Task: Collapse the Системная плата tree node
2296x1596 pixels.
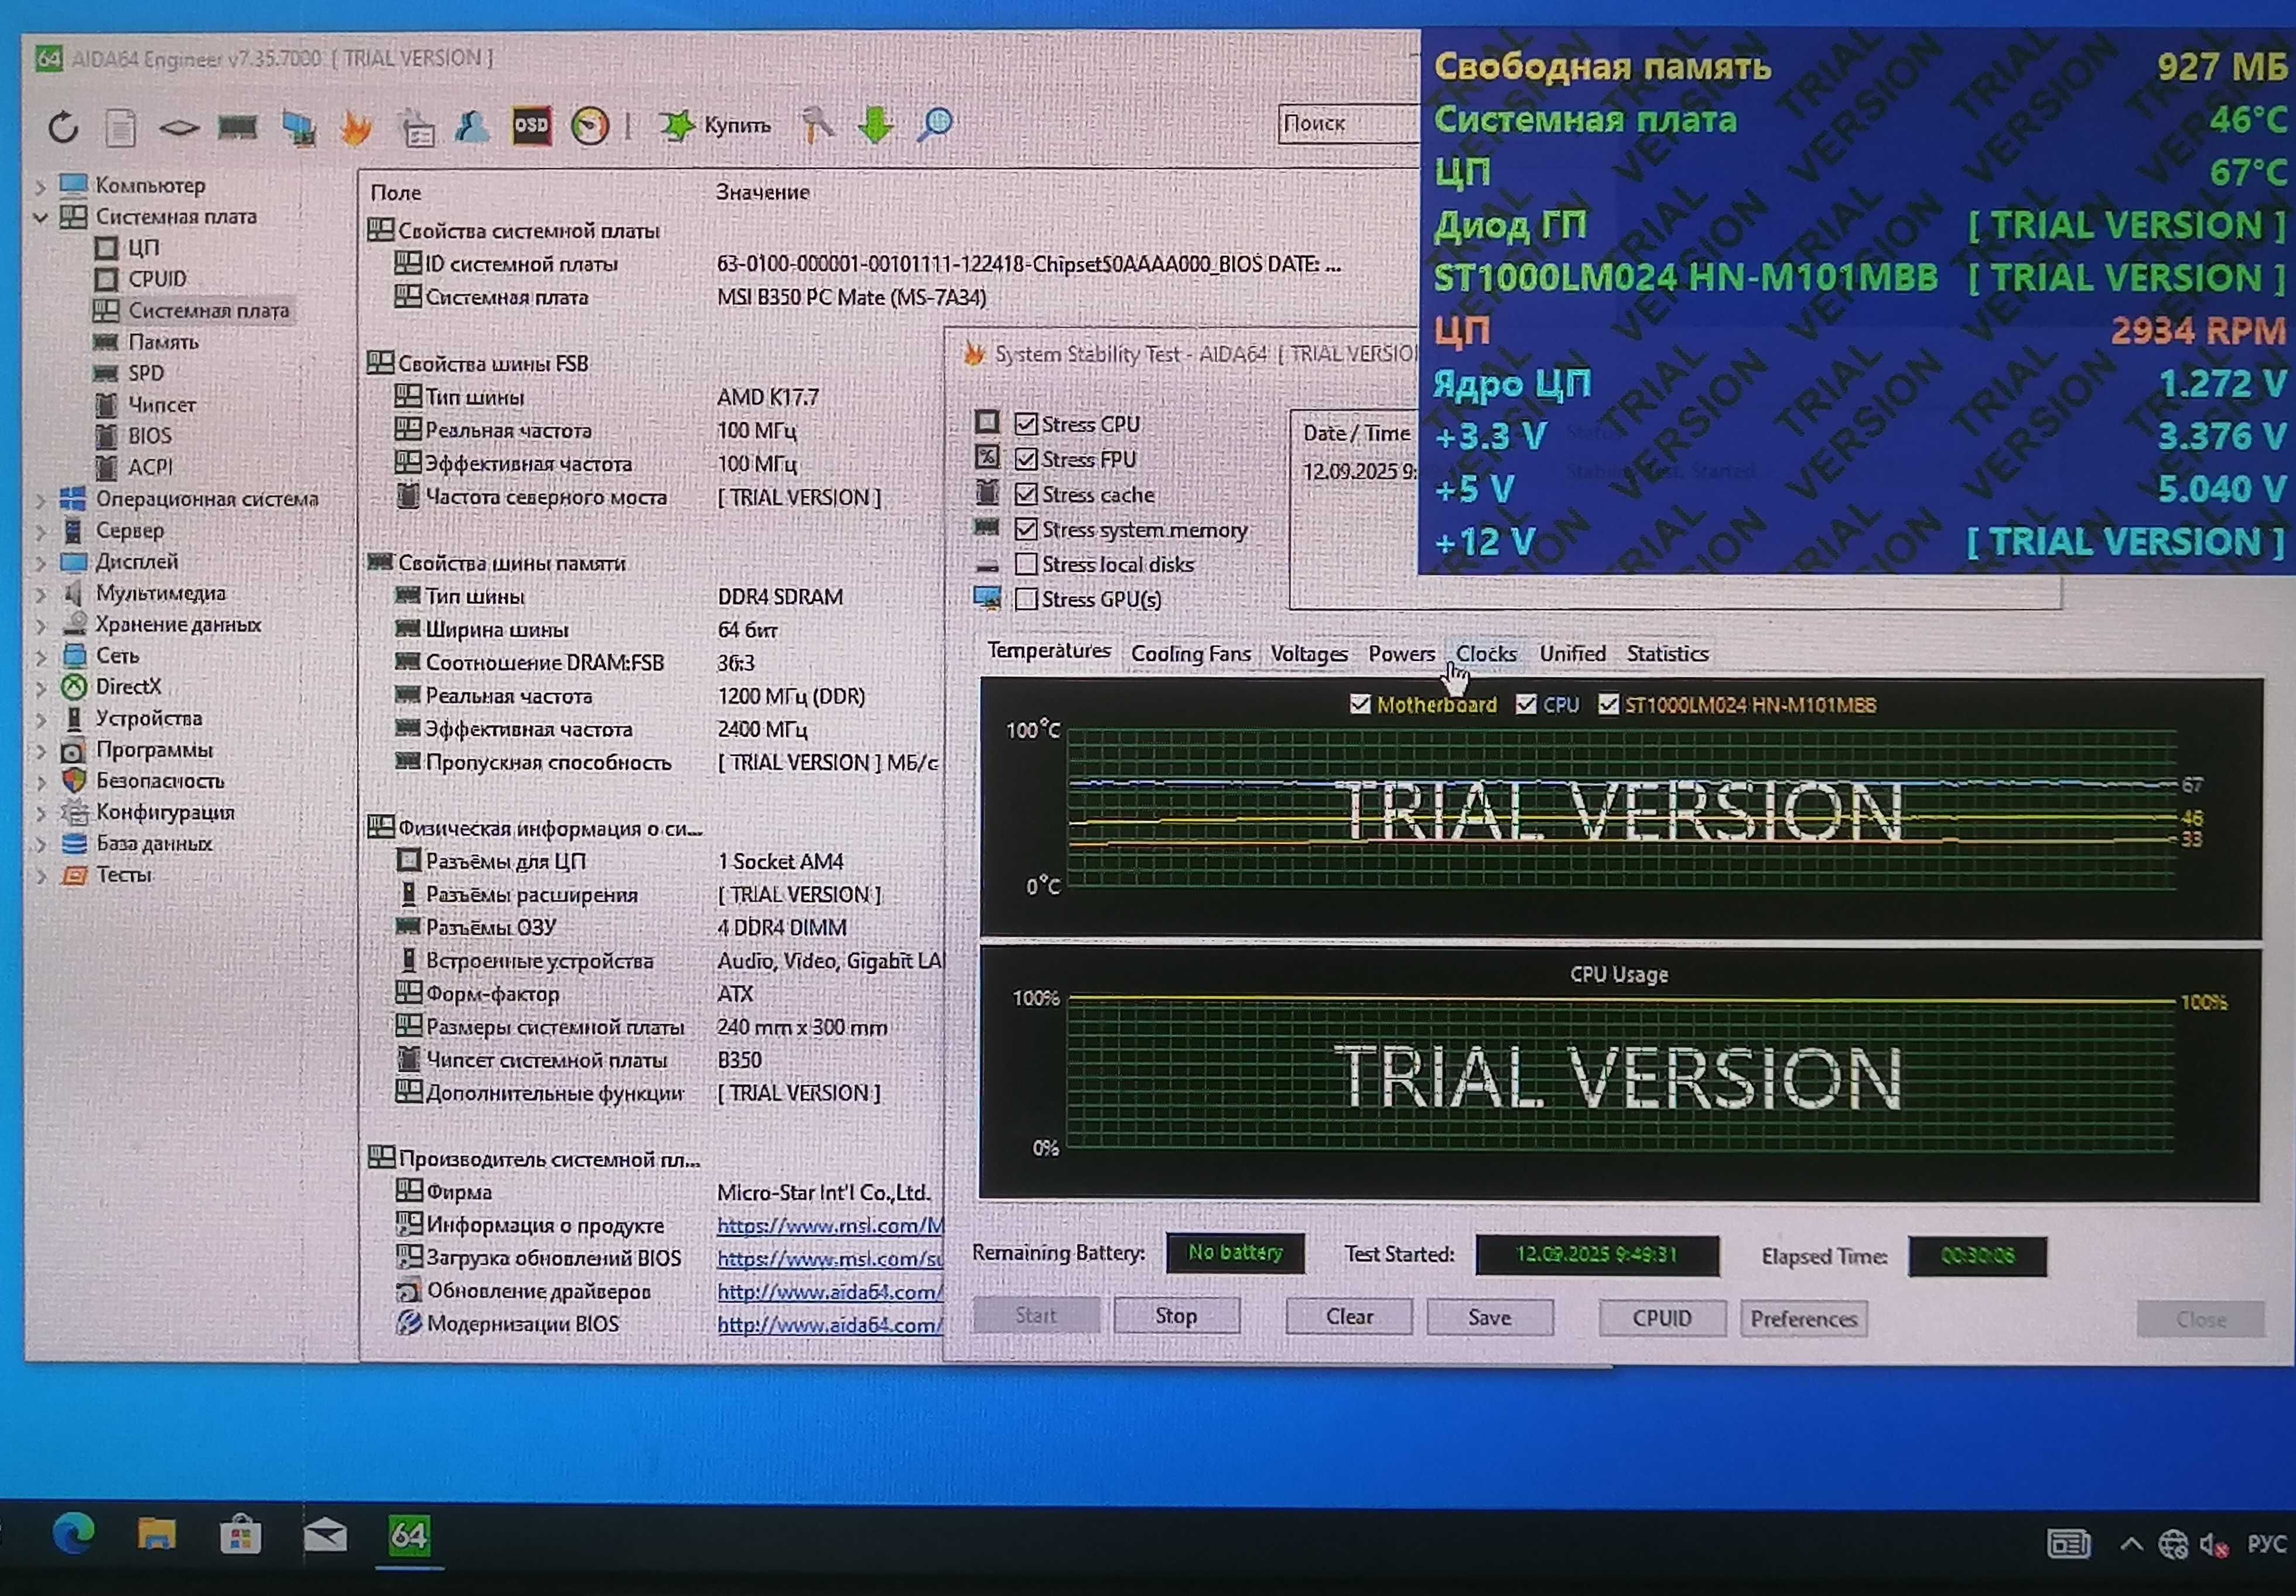Action: (x=40, y=217)
